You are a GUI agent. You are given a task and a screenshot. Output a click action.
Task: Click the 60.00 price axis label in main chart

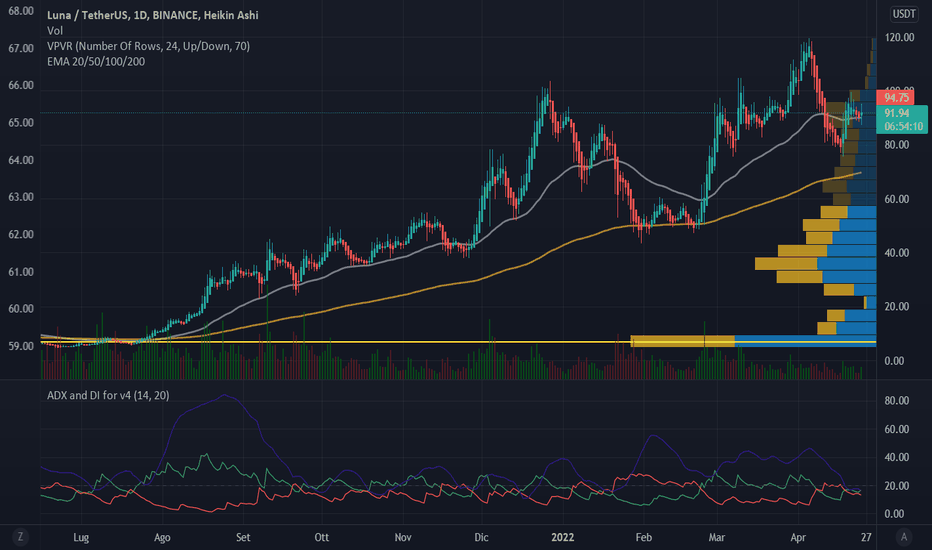pos(896,199)
